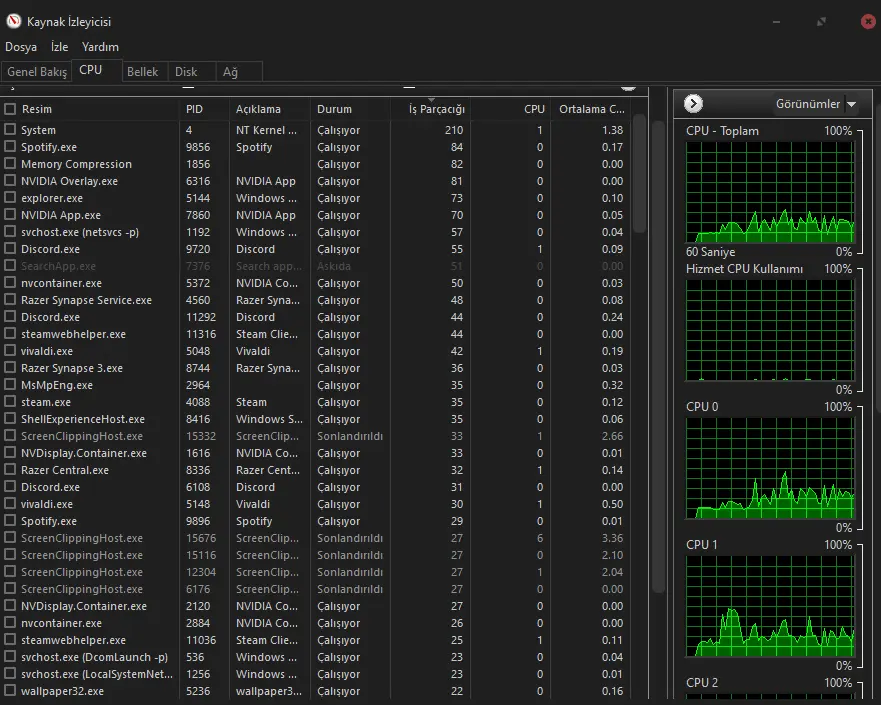Screen dimensions: 881x705
Task: Click the 60 Saniye graph label
Action: coord(710,252)
